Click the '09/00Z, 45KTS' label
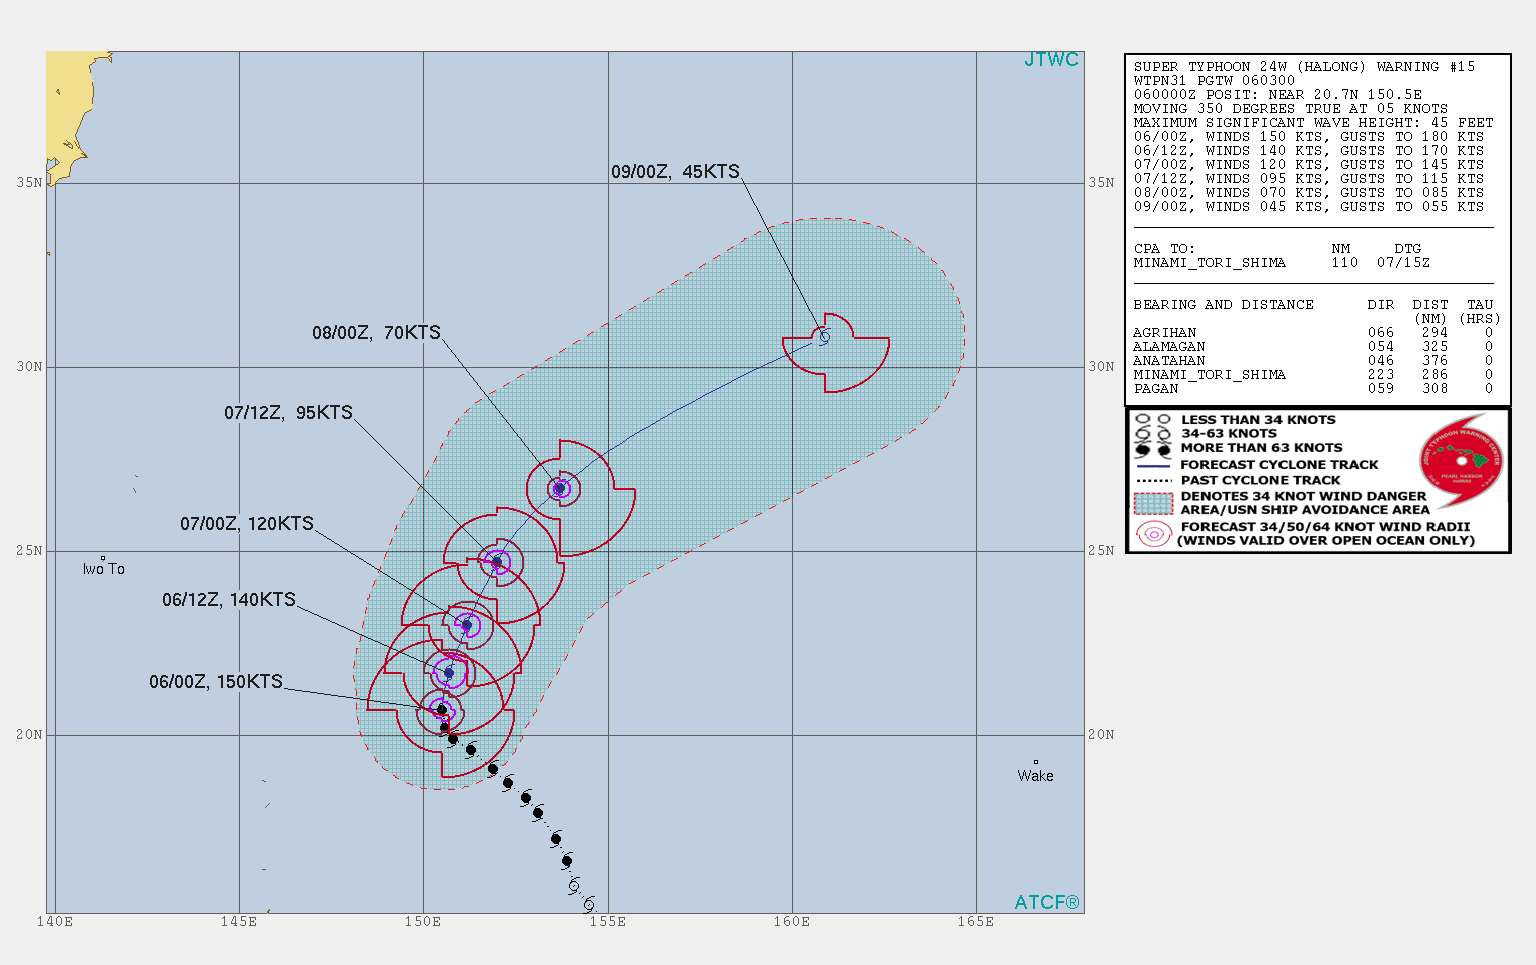The image size is (1536, 965). coord(675,172)
